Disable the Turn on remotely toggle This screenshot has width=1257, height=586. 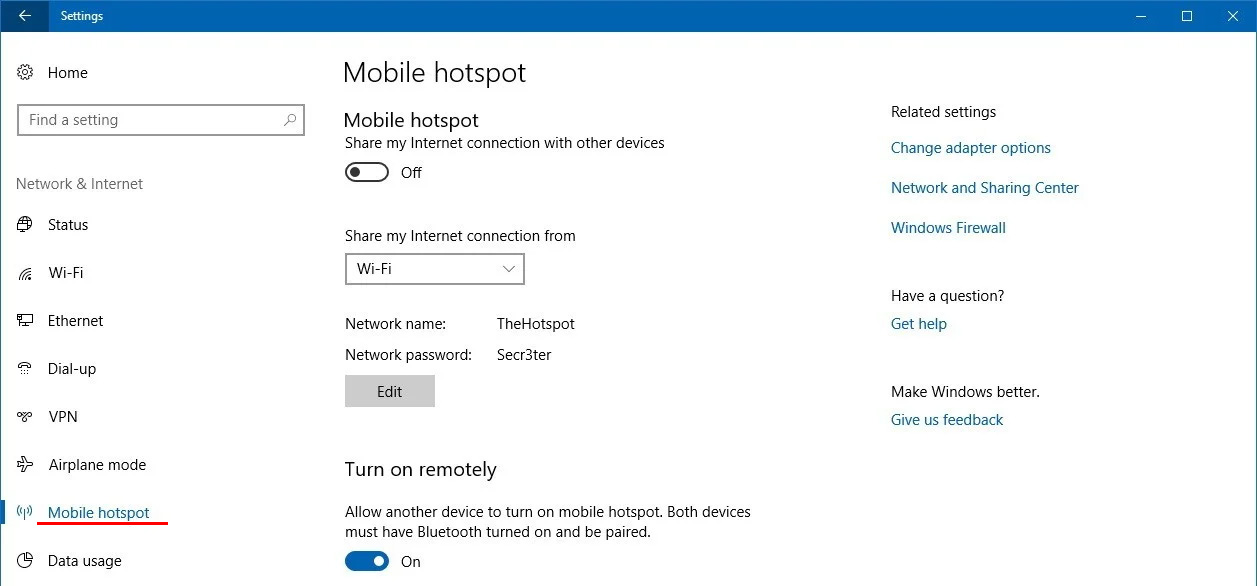pyautogui.click(x=366, y=562)
